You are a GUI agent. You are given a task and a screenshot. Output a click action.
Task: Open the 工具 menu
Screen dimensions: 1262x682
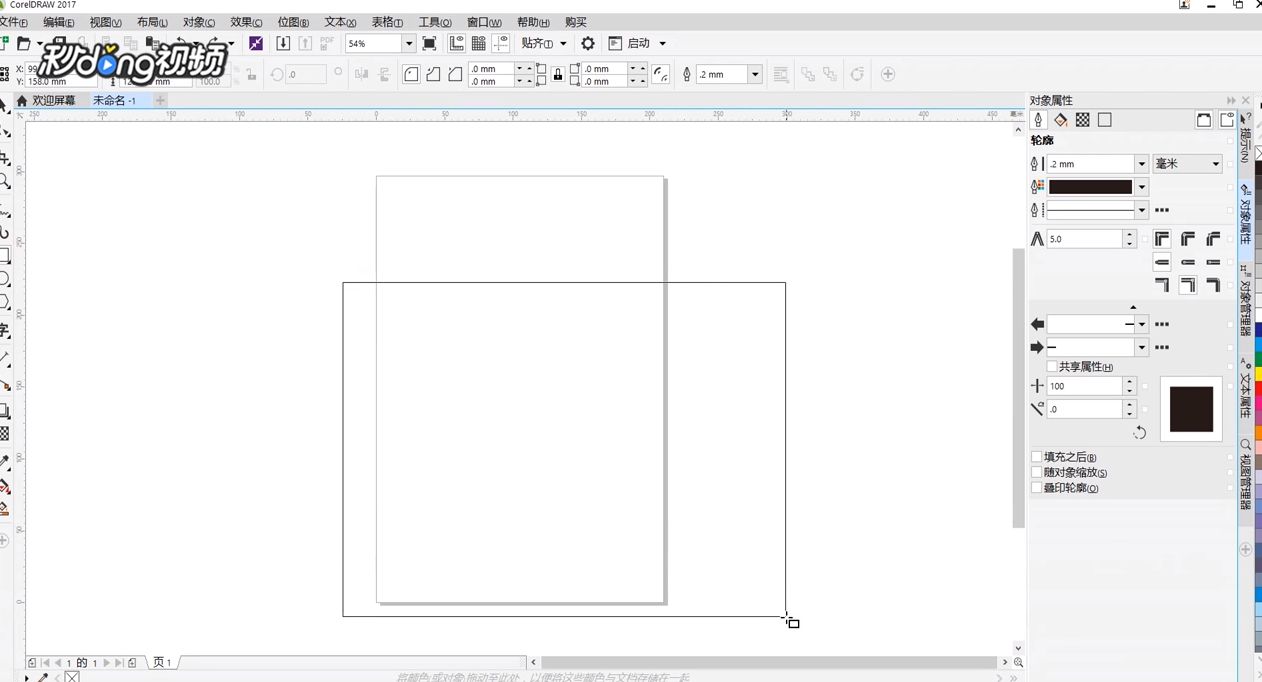click(x=435, y=22)
